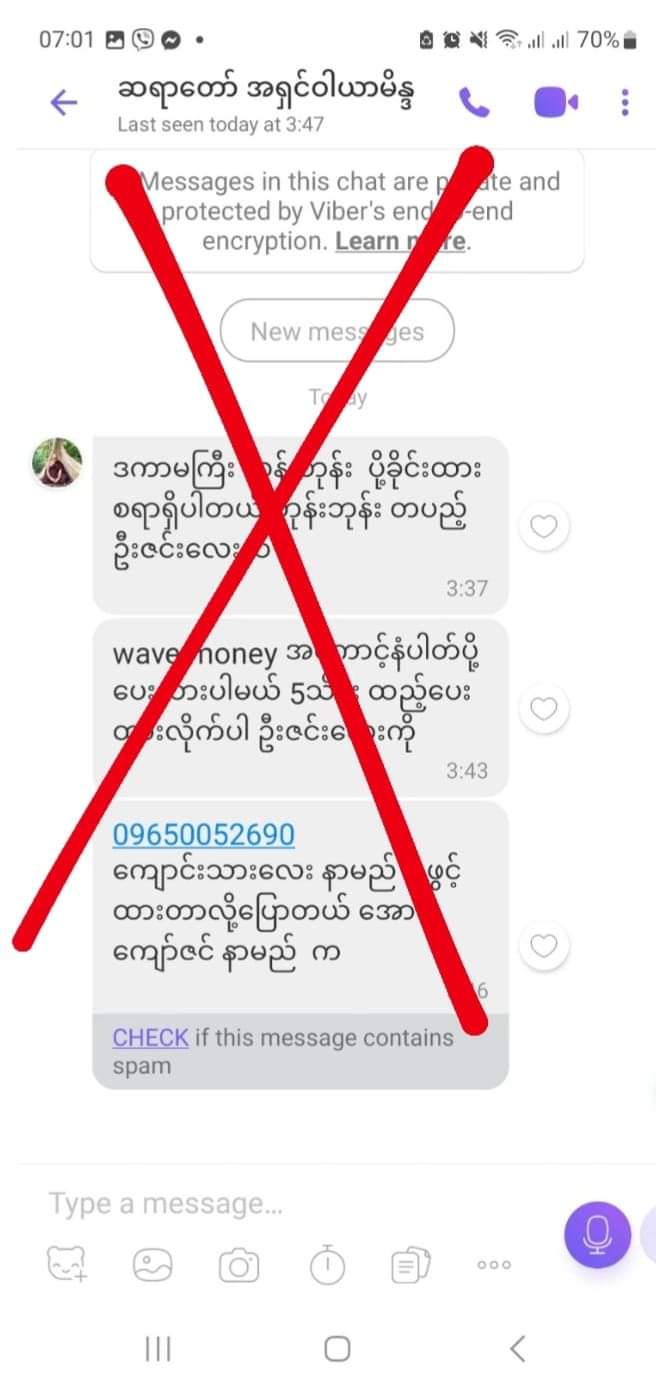The image size is (656, 1395).
Task: Open the camera from the message toolbar
Action: click(x=239, y=1266)
